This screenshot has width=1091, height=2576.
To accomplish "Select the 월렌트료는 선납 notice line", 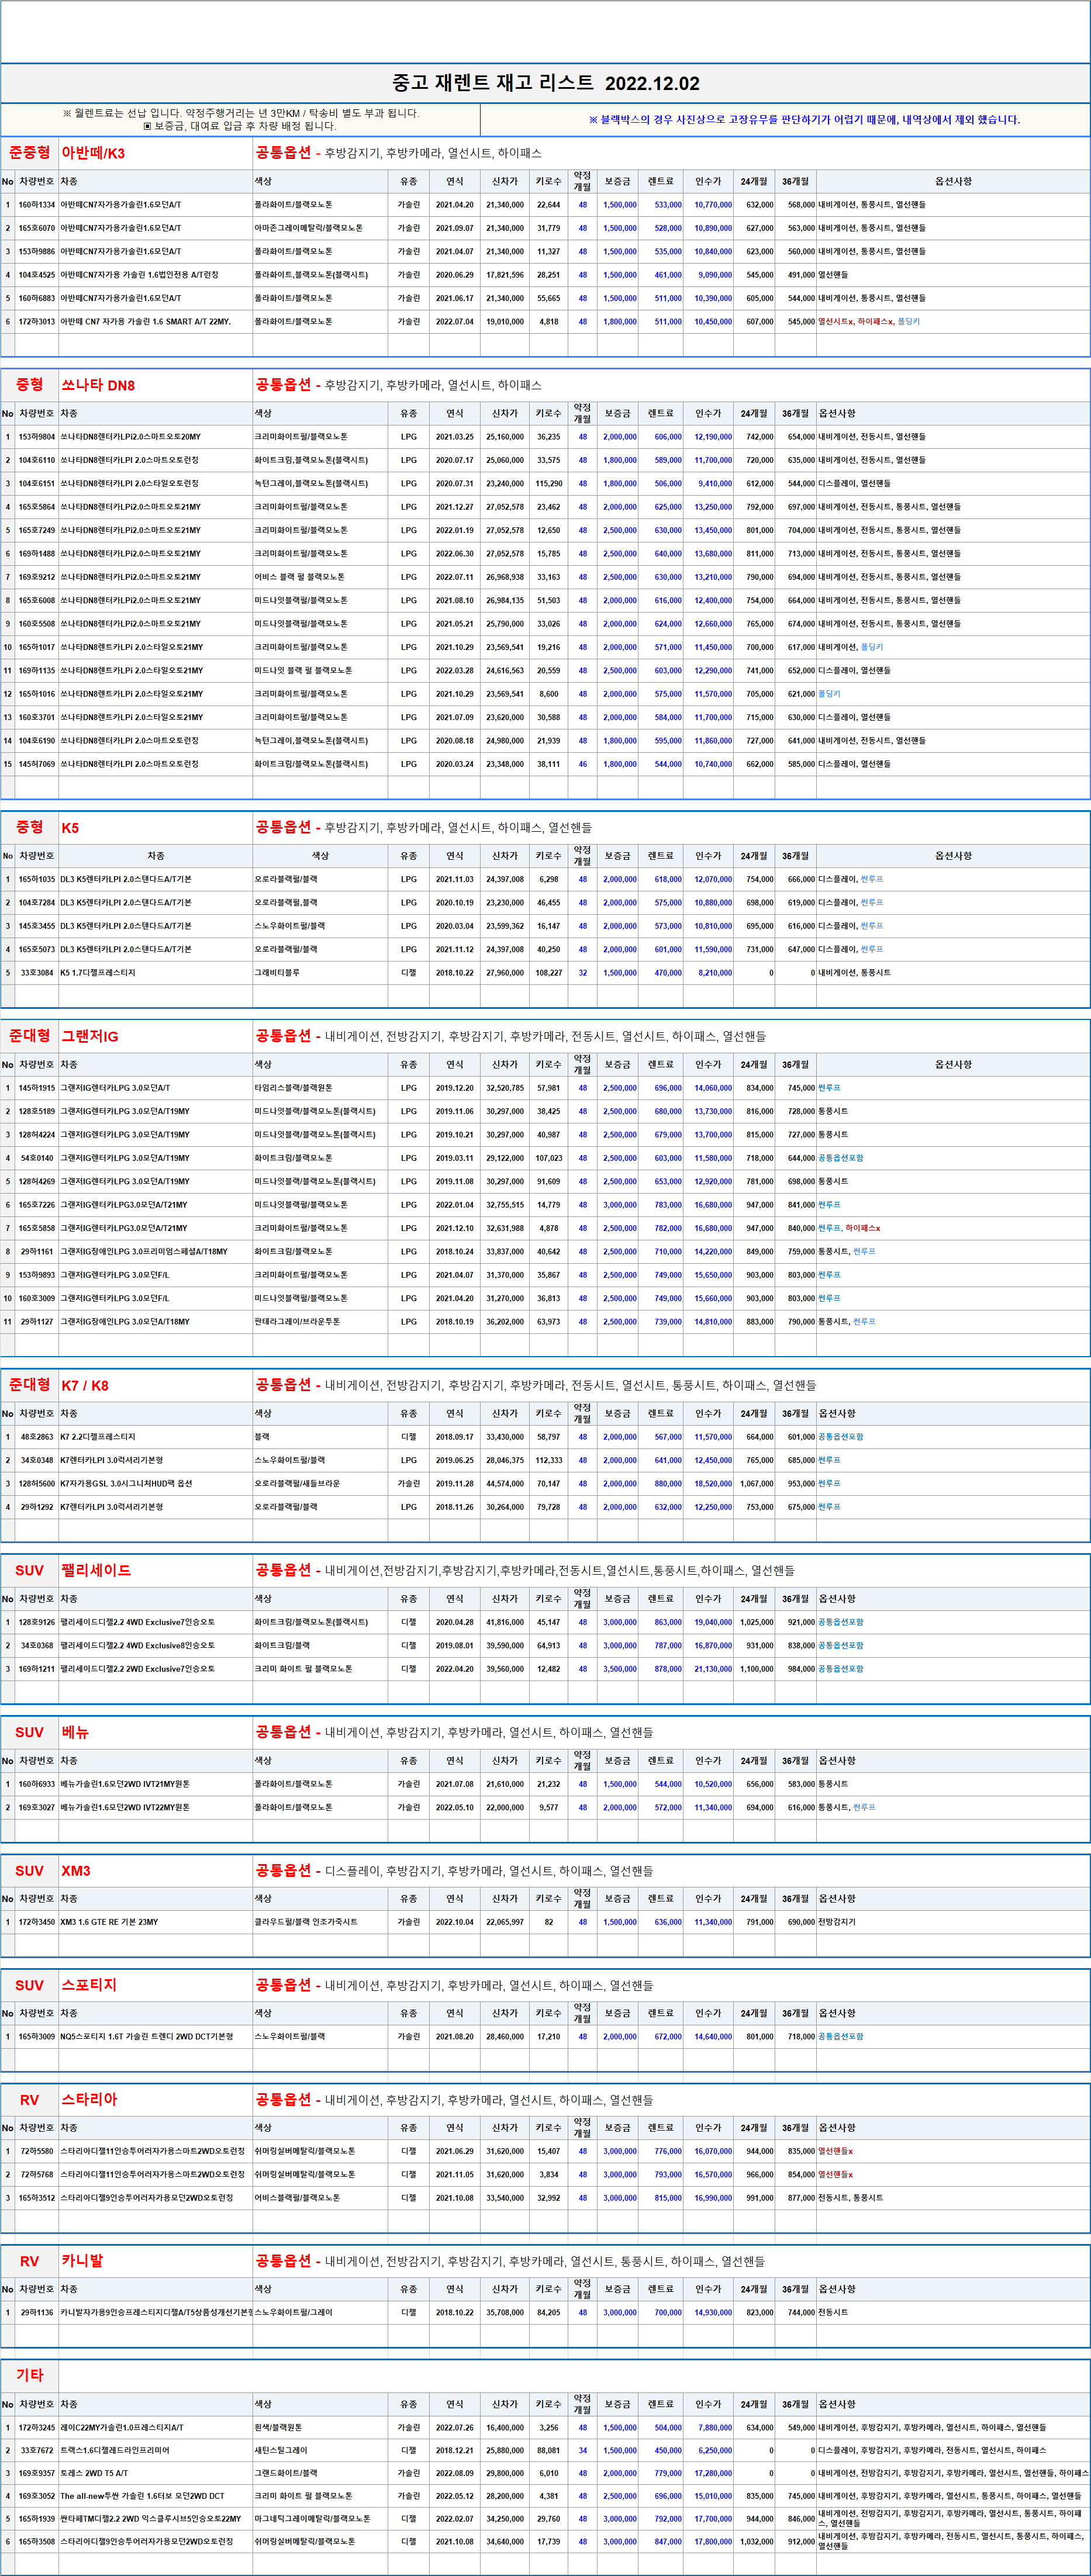I will 240,113.
